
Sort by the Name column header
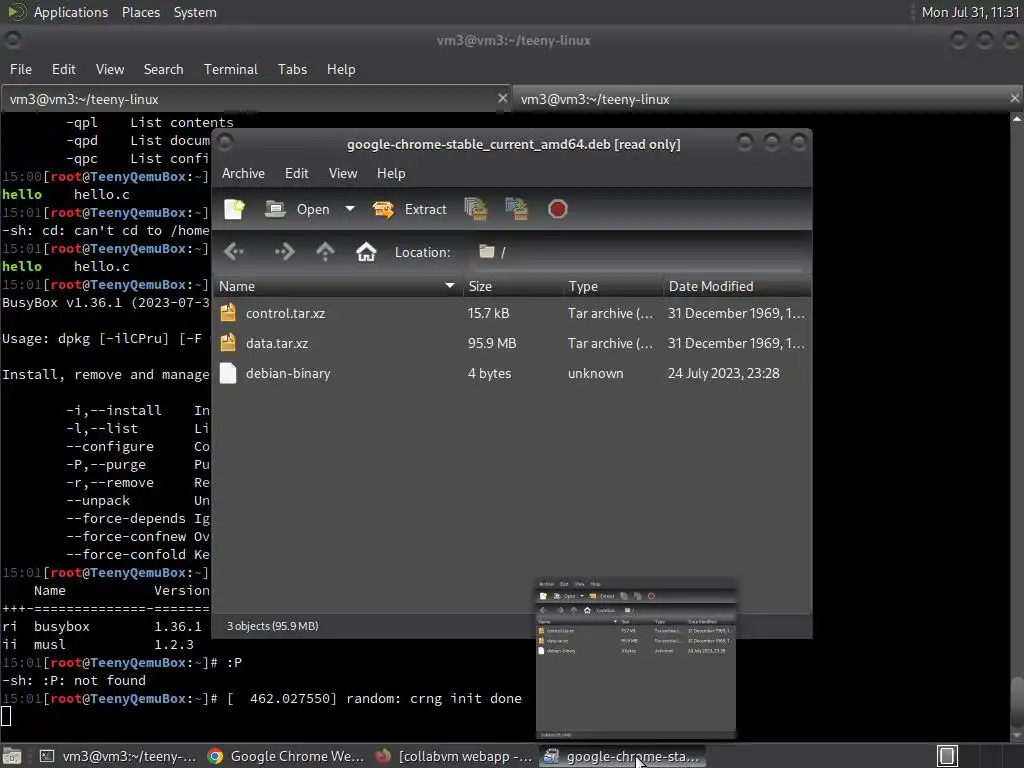point(337,286)
